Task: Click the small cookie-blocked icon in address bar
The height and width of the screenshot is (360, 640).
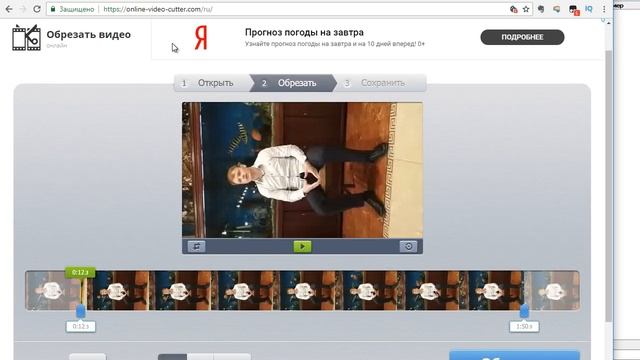Action: pos(513,9)
